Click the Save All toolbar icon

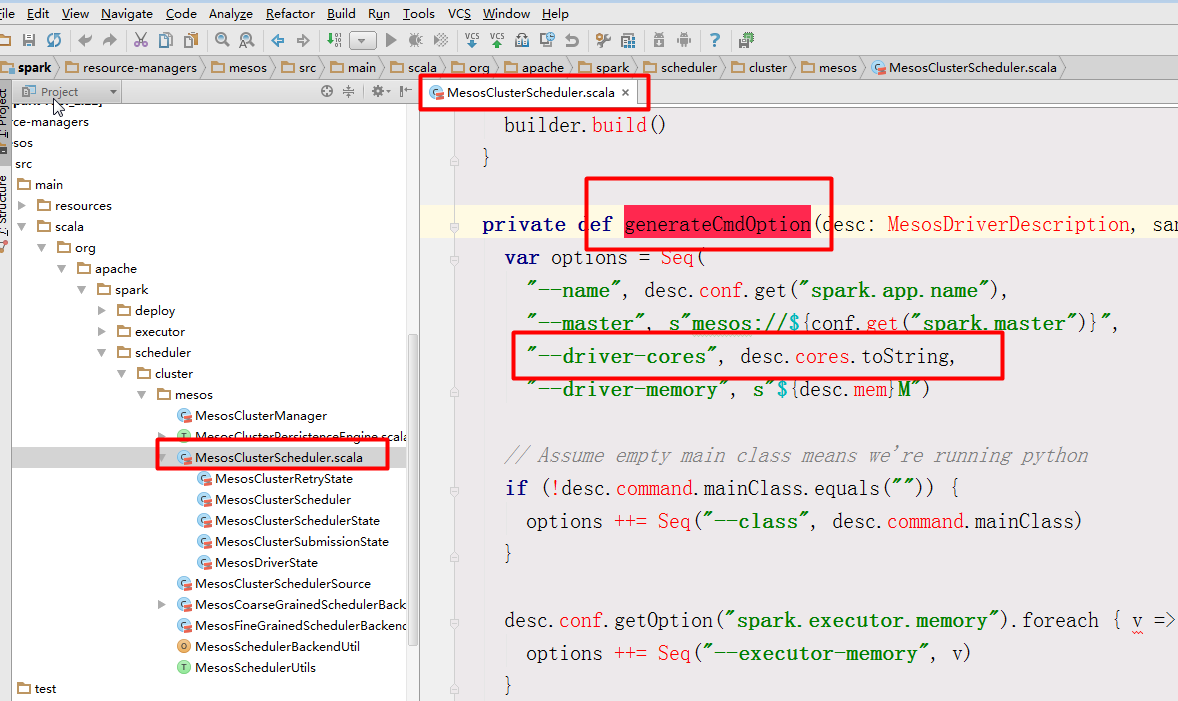[29, 40]
